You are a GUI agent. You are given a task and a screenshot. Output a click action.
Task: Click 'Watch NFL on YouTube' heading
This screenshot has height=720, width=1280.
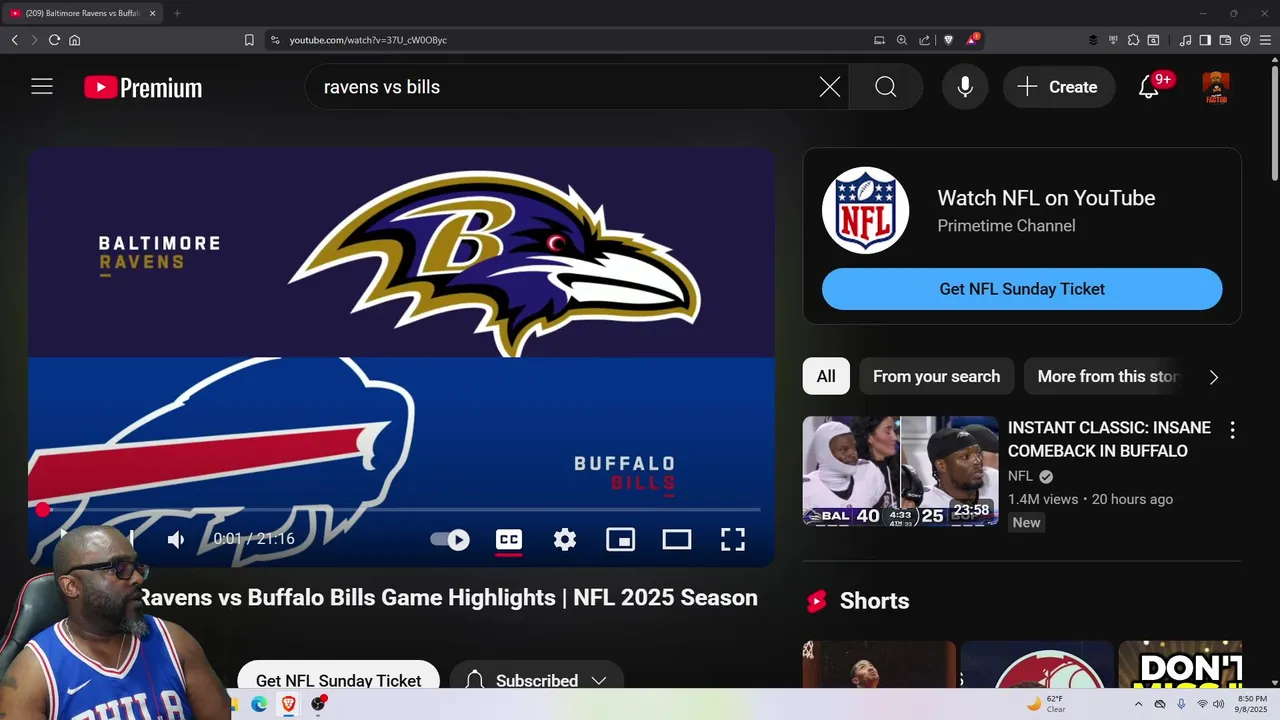click(1046, 198)
